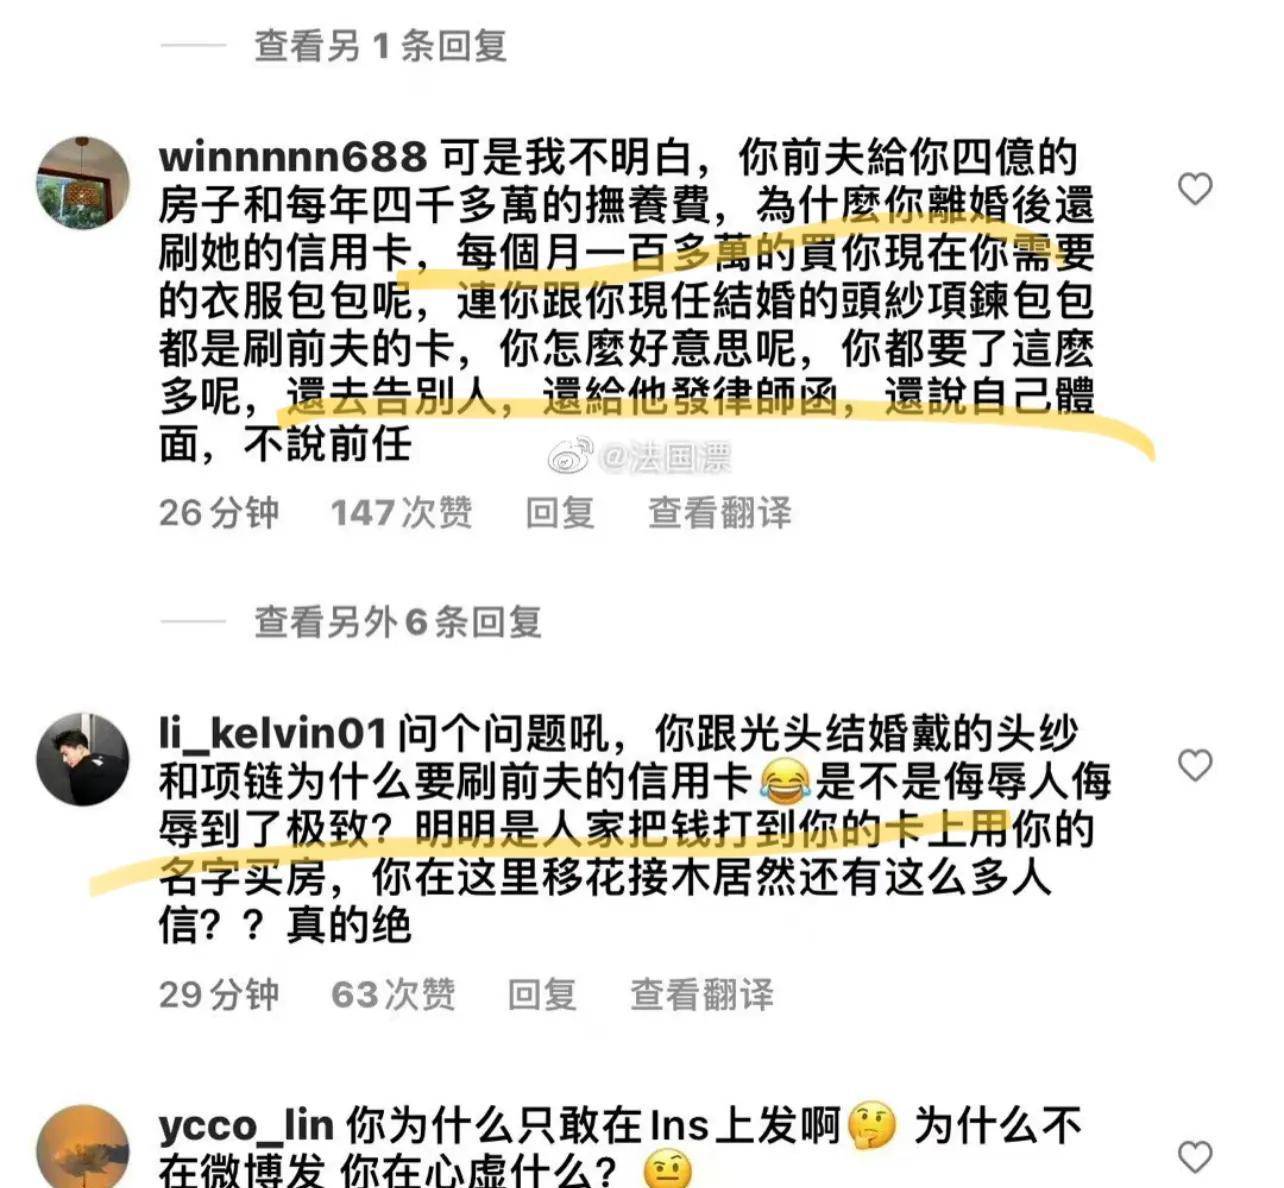This screenshot has width=1284, height=1188.
Task: Open ycco_lin's avatar photo
Action: coord(83,1147)
